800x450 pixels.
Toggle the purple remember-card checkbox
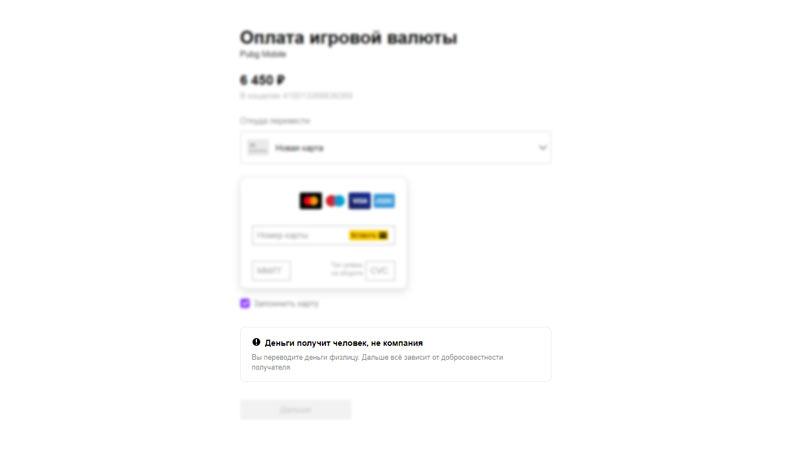coord(245,304)
